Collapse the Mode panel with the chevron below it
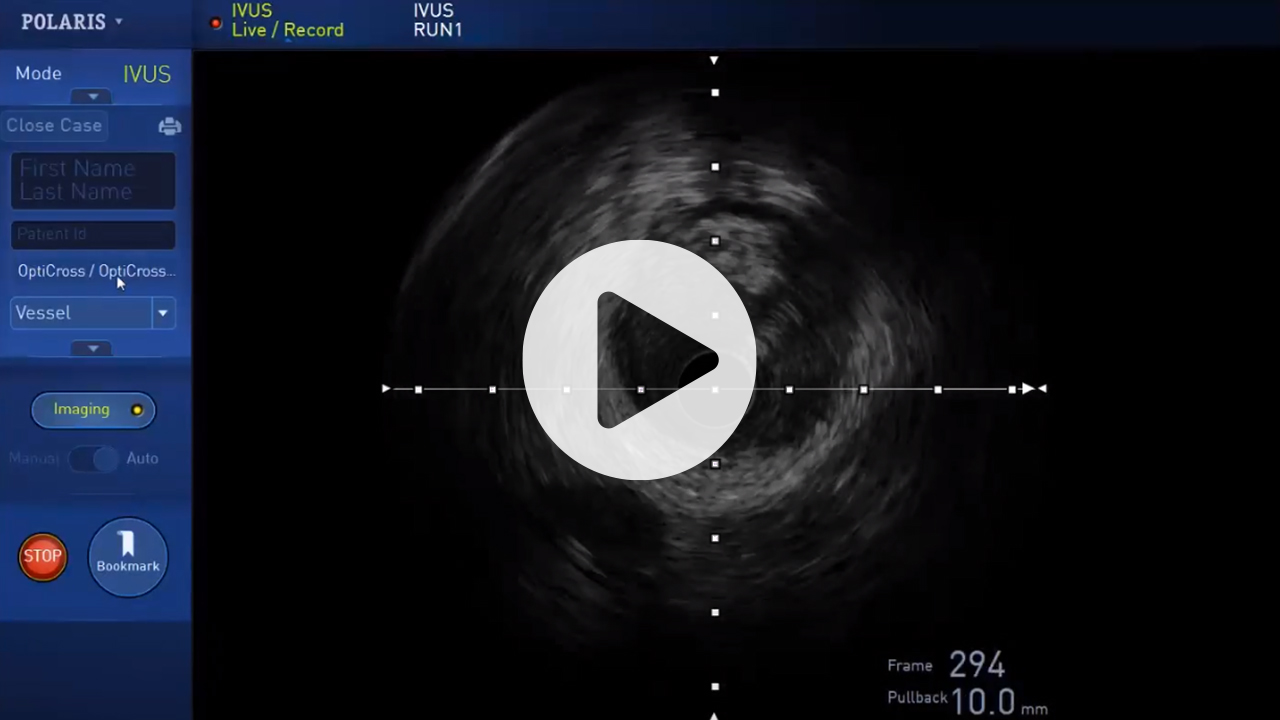 click(93, 97)
